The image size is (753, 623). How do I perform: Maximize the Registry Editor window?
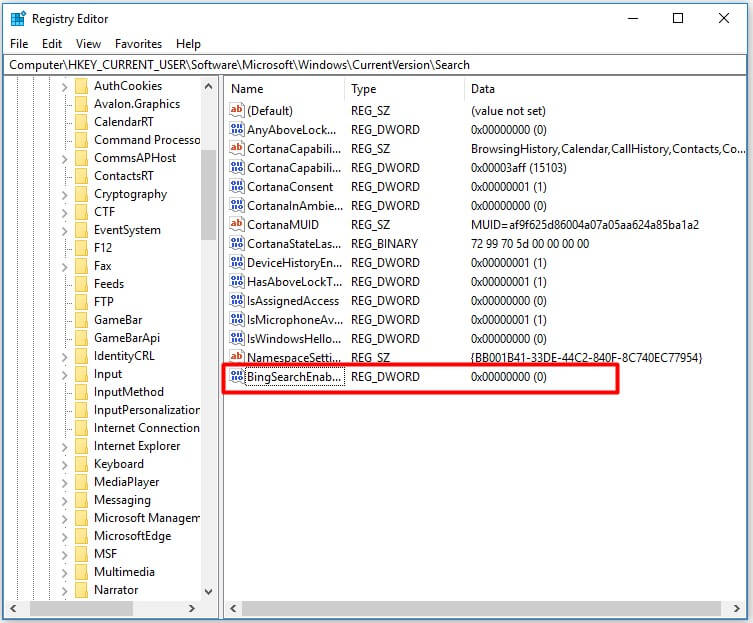[x=678, y=18]
